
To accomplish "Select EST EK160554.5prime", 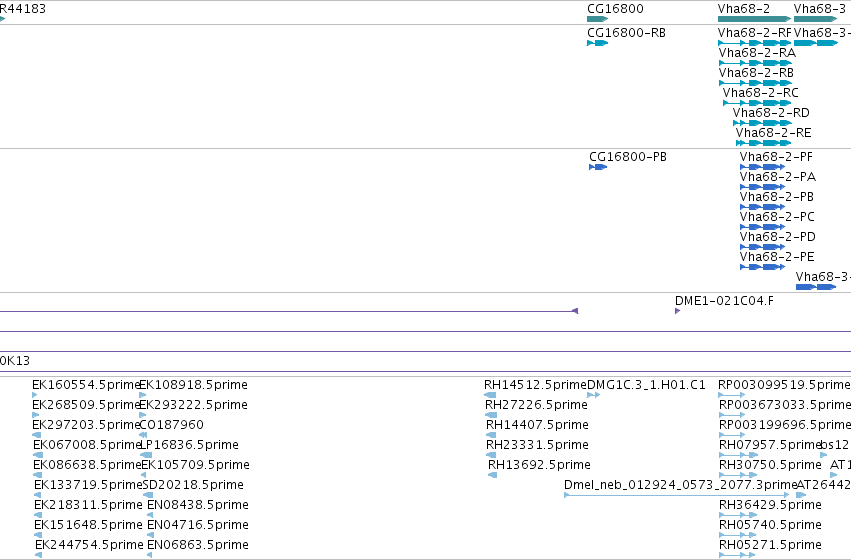I will tap(86, 385).
